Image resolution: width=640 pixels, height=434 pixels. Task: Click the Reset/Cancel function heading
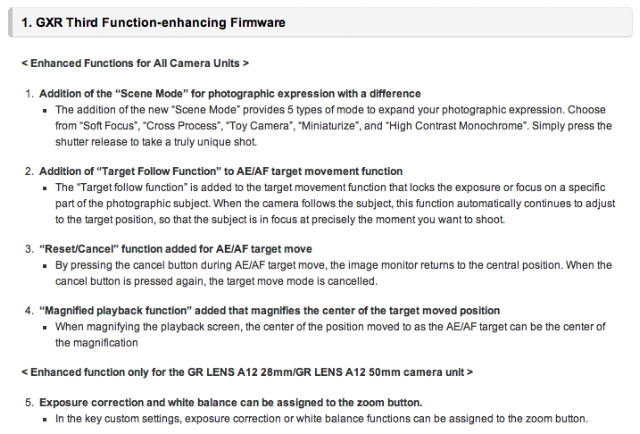pos(176,249)
